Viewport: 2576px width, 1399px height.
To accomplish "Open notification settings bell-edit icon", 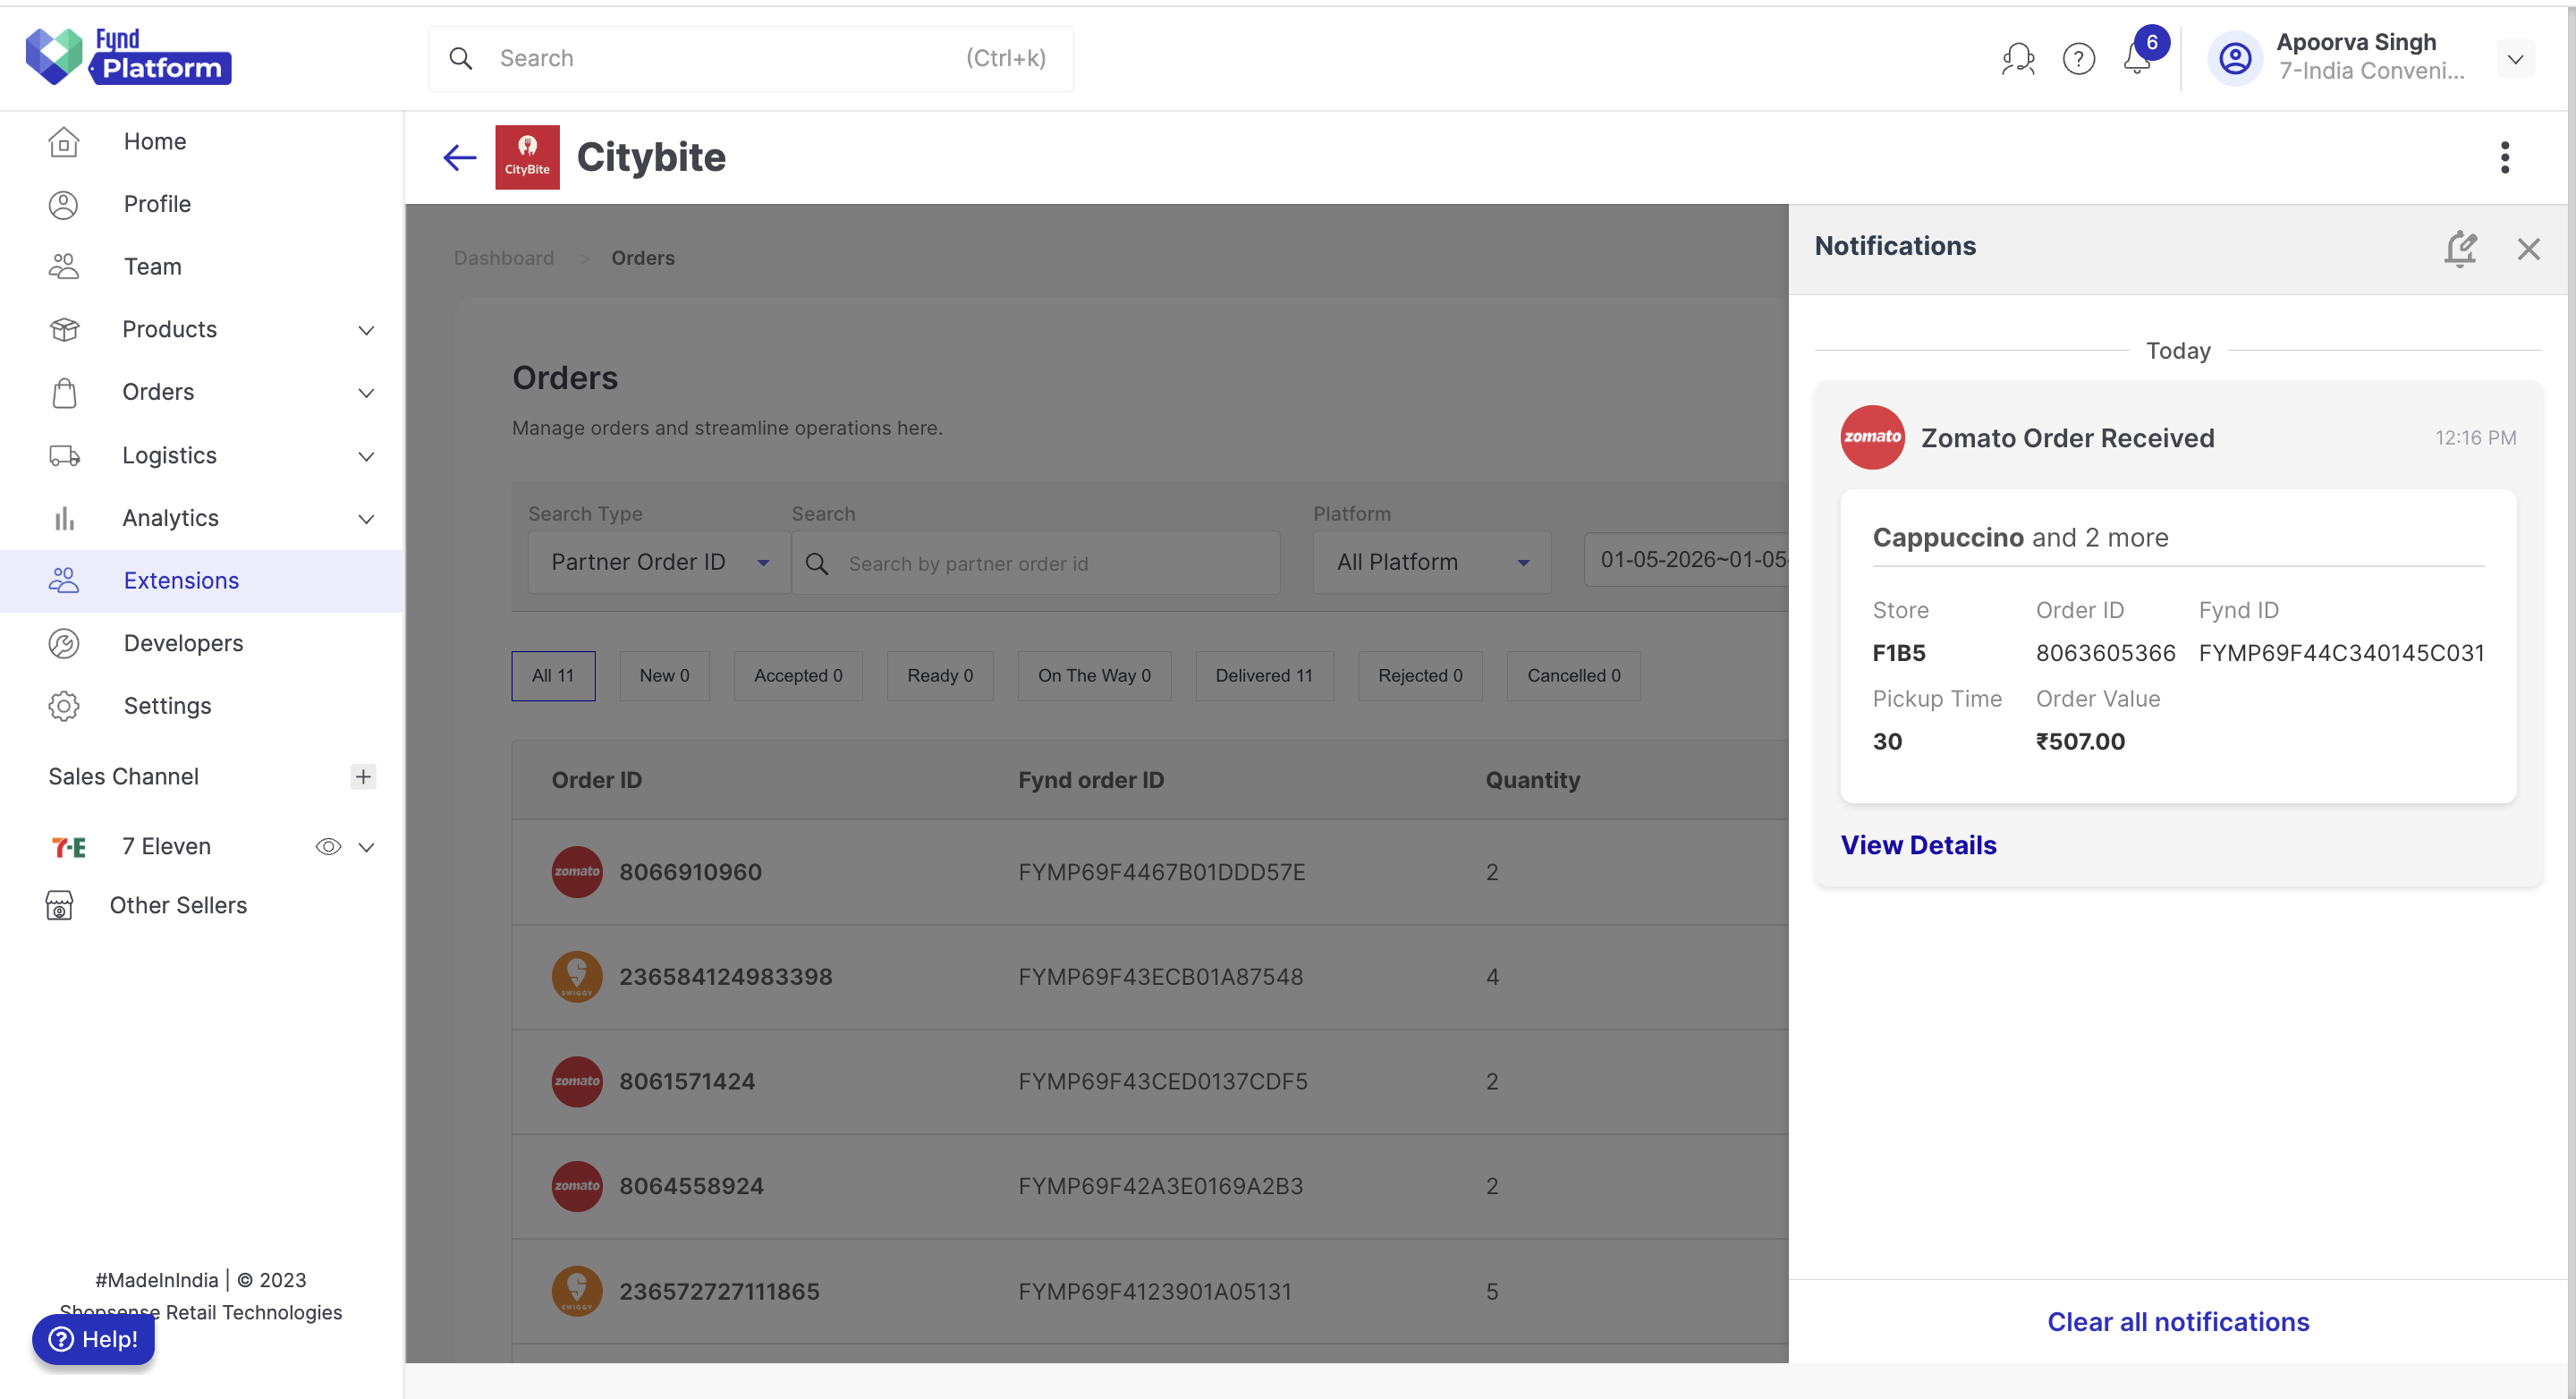I will tap(2460, 248).
